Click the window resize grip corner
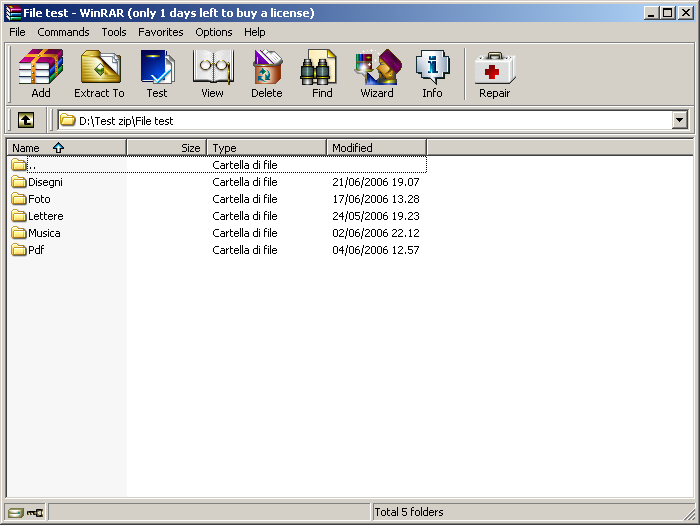This screenshot has height=525, width=700. click(x=689, y=515)
